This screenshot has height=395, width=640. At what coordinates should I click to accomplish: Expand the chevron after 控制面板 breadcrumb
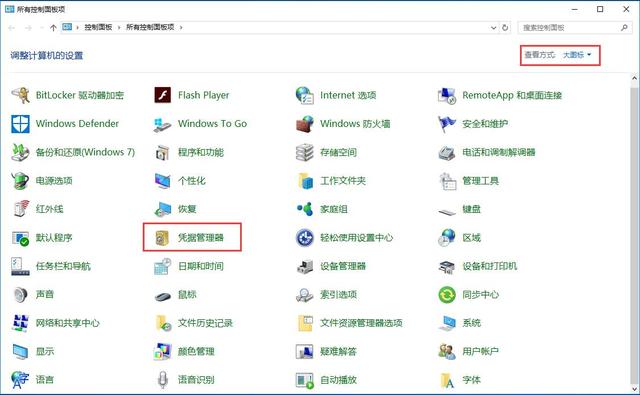pos(119,27)
